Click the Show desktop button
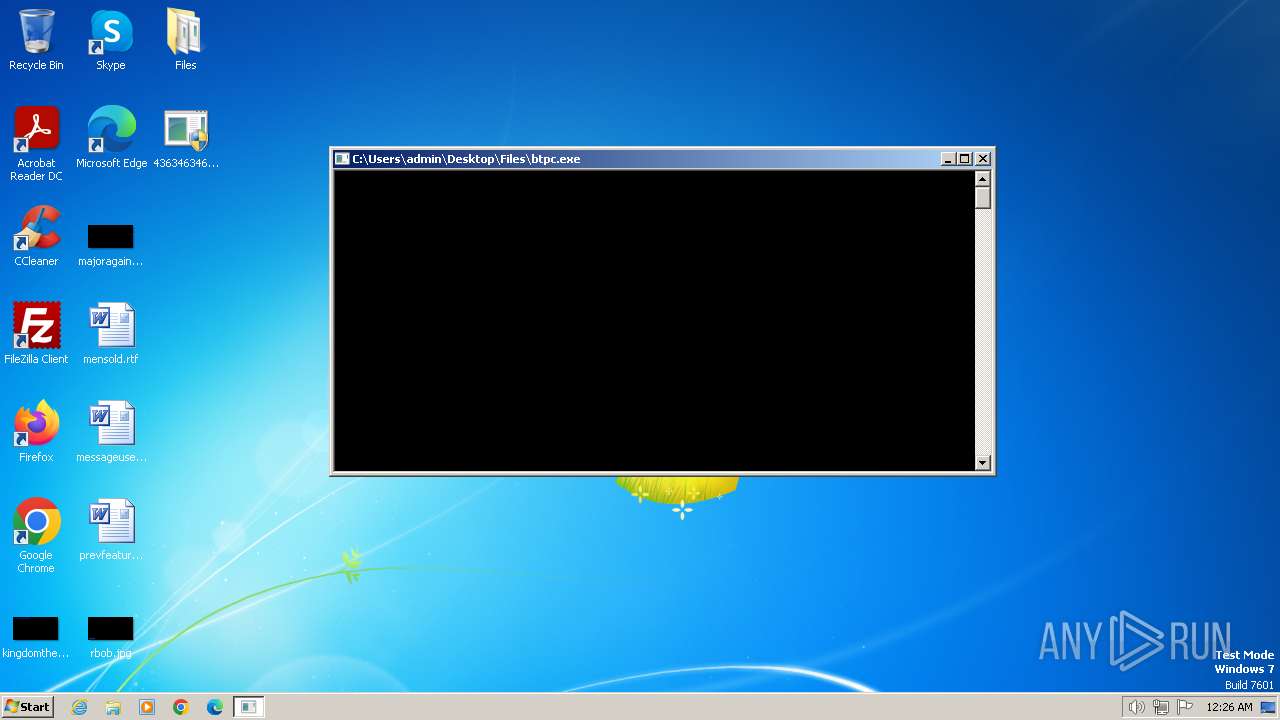 point(1268,707)
